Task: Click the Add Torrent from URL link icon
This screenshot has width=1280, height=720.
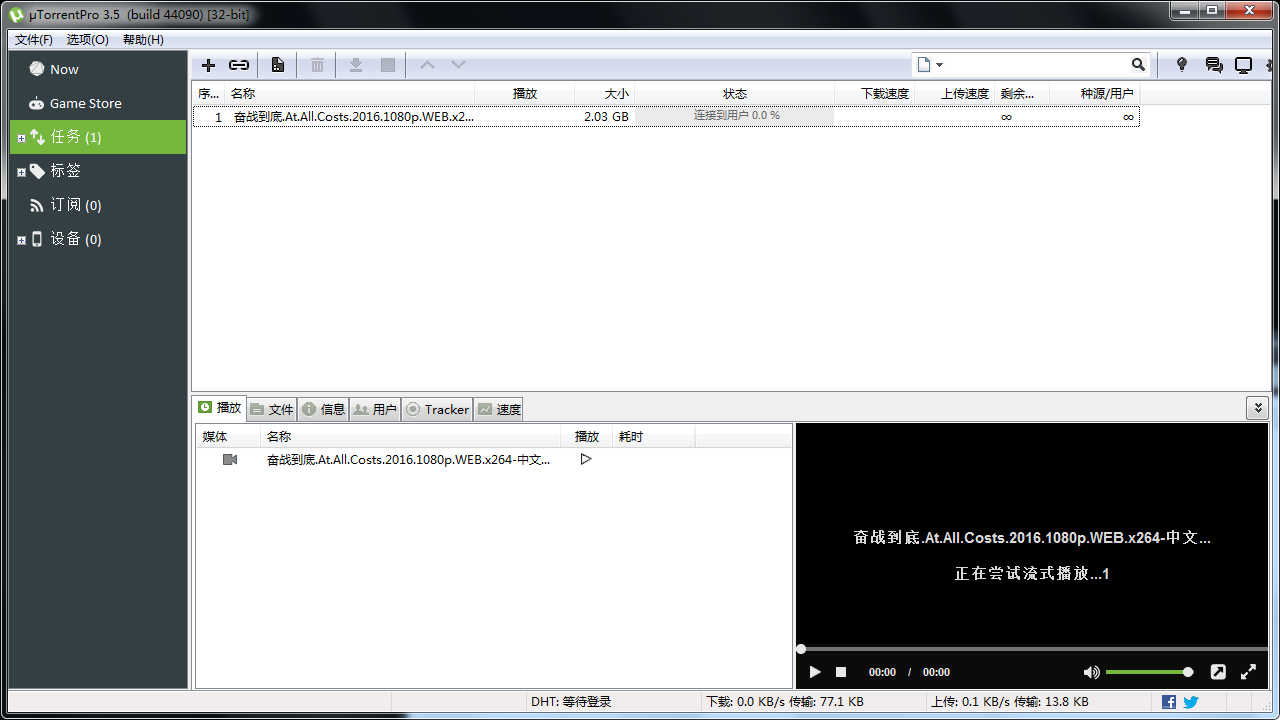Action: (239, 65)
